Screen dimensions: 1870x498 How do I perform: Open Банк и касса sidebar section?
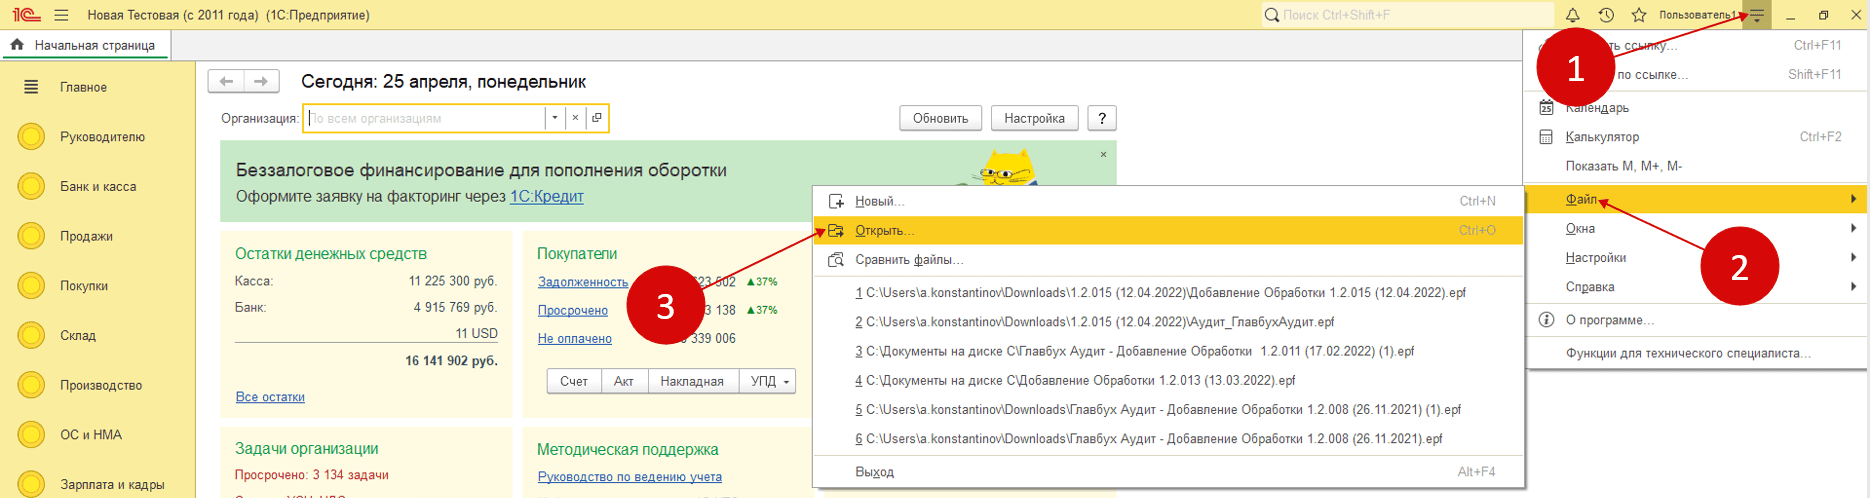(97, 187)
